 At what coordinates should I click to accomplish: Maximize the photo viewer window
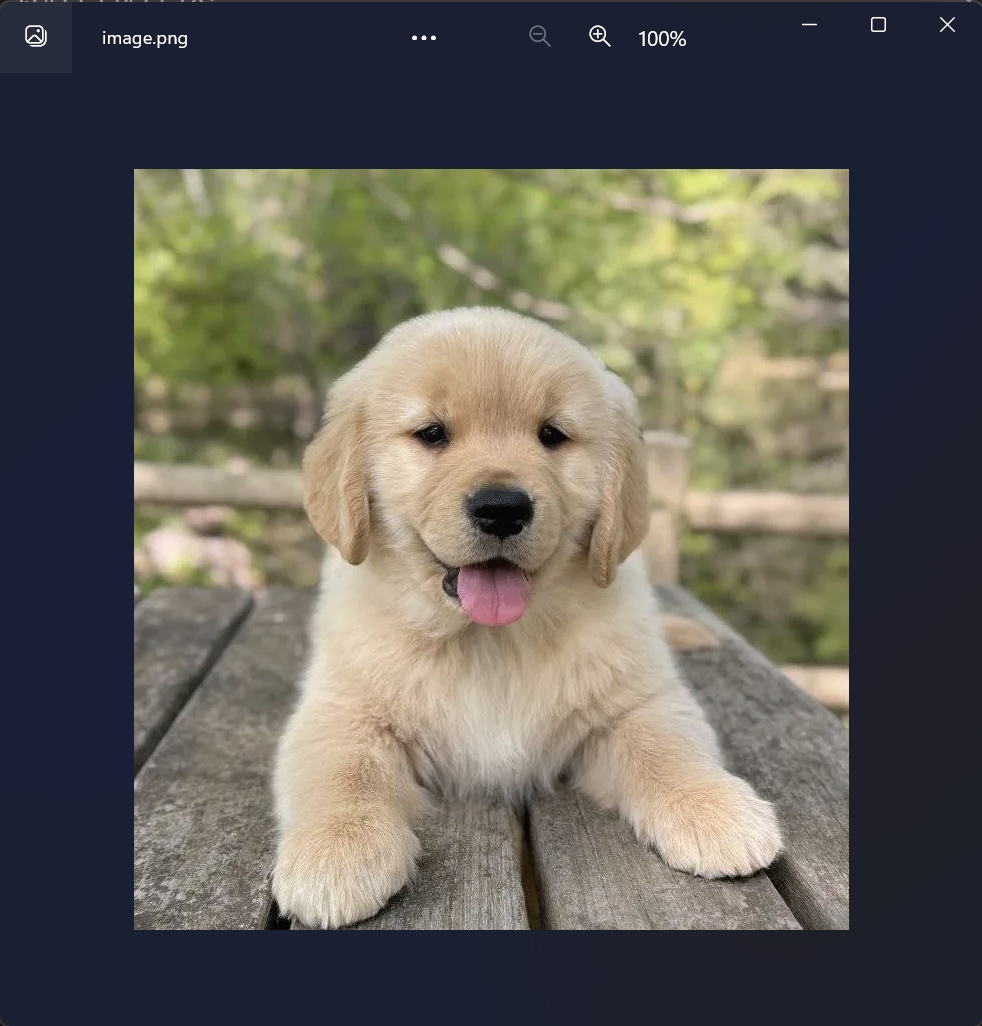click(x=878, y=25)
